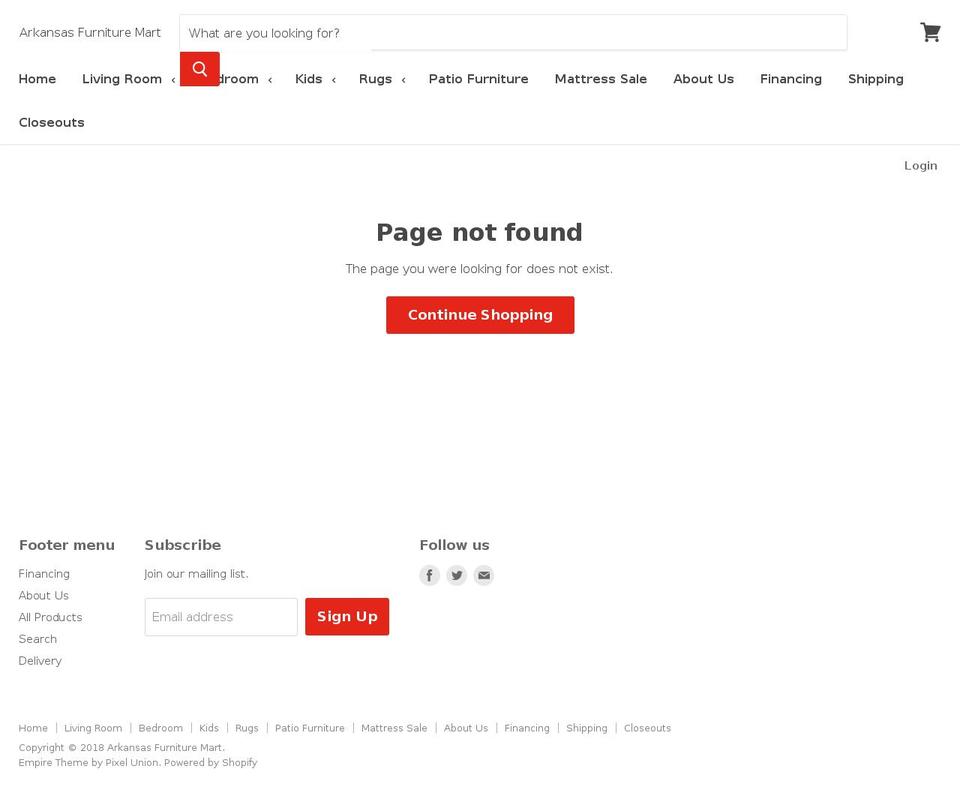Image resolution: width=960 pixels, height=805 pixels.
Task: Expand the Kids menu chevron
Action: point(334,80)
